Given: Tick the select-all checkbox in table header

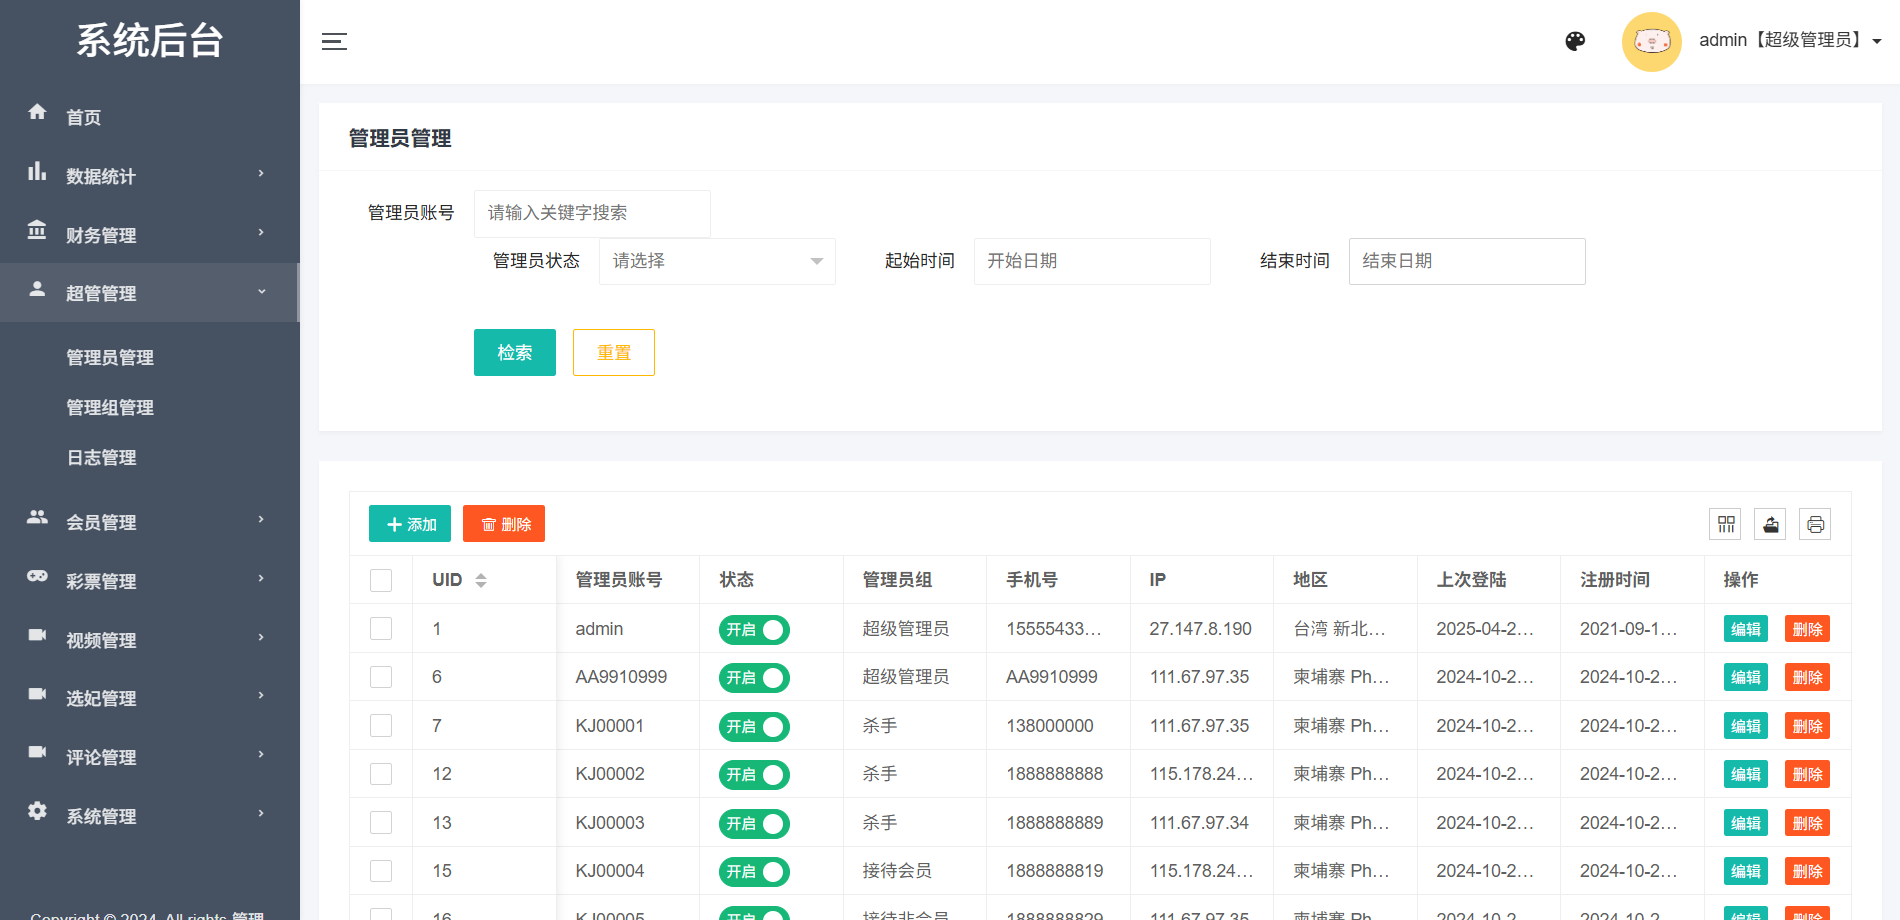Looking at the screenshot, I should (381, 580).
